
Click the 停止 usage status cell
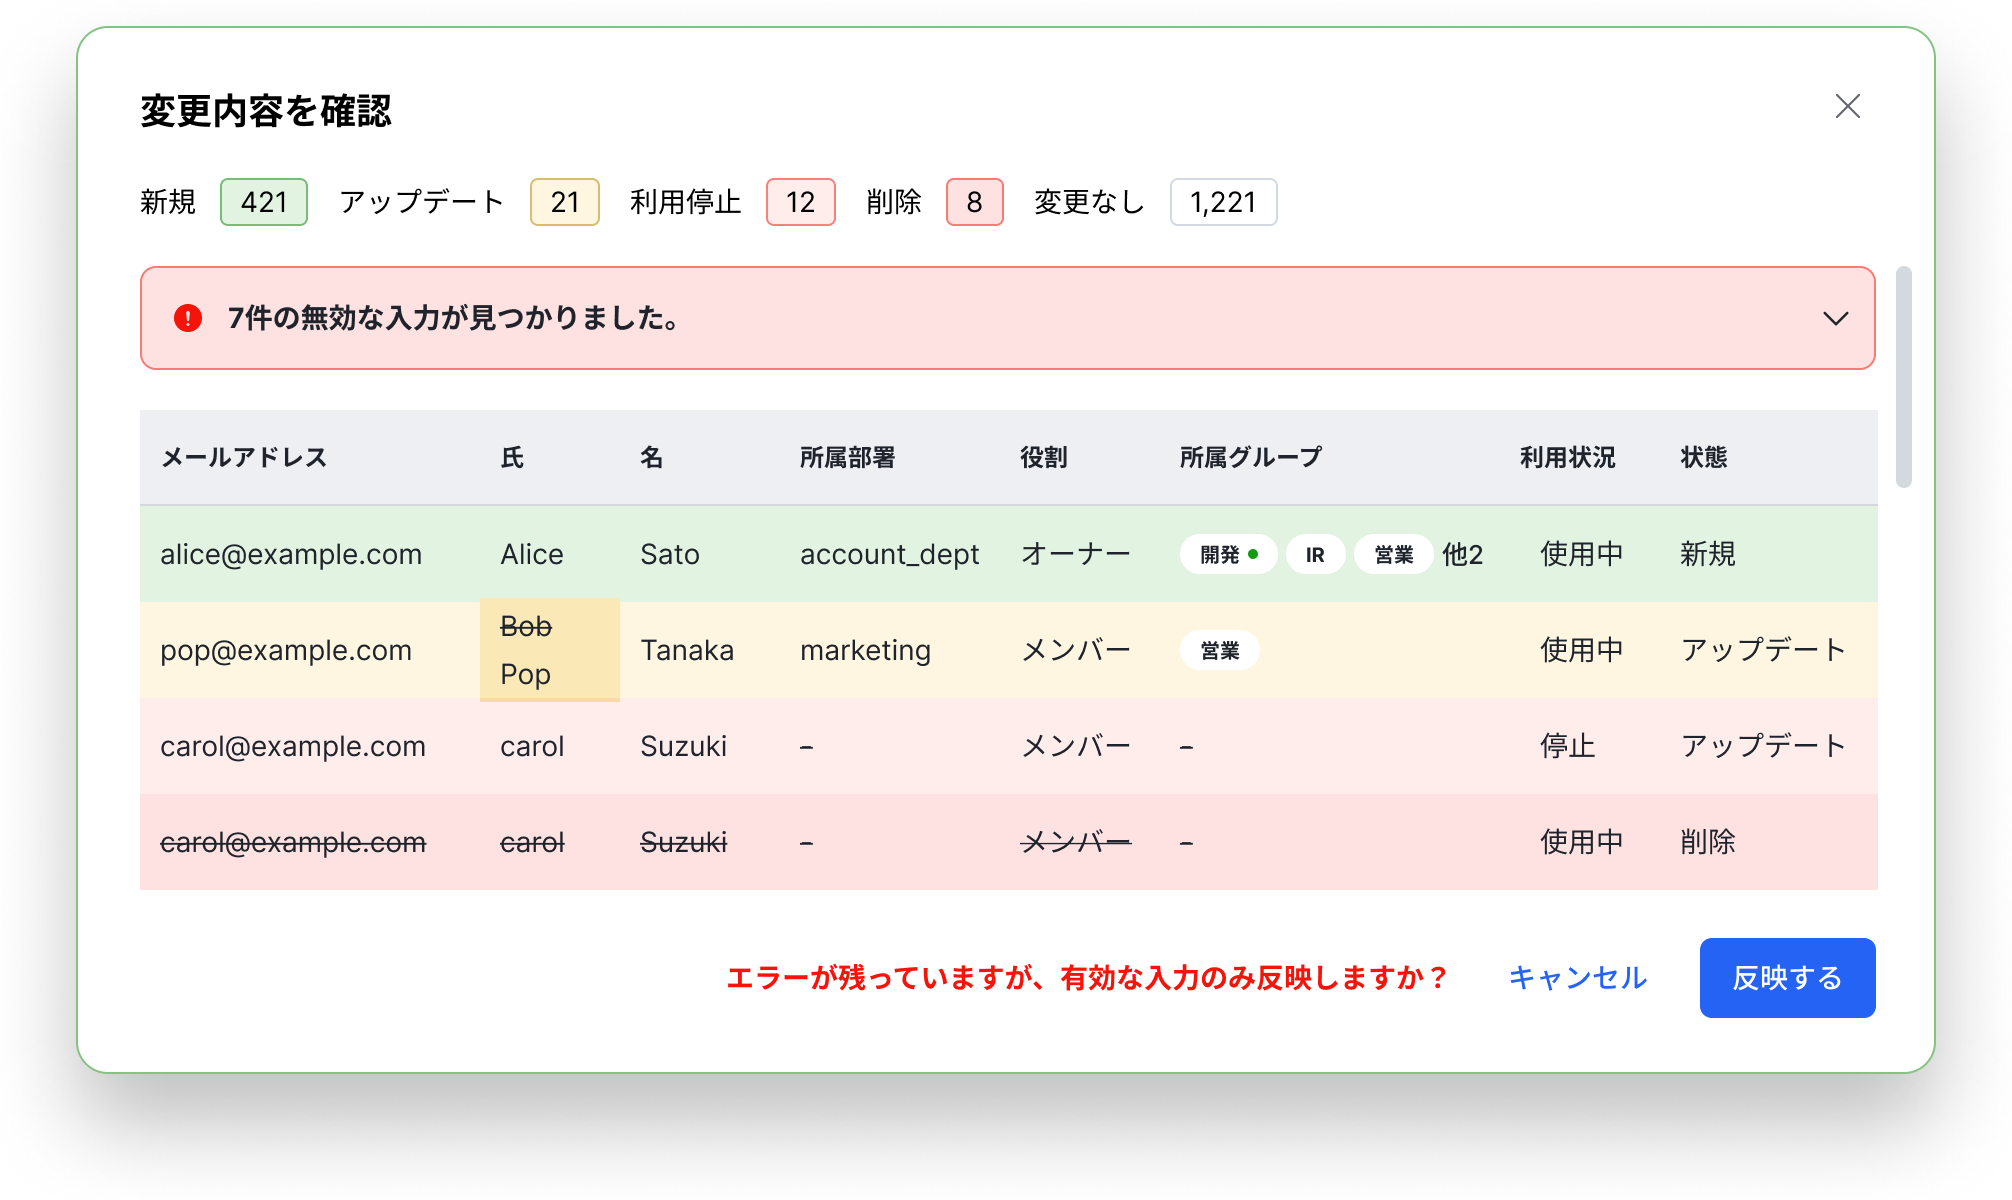pyautogui.click(x=1567, y=746)
